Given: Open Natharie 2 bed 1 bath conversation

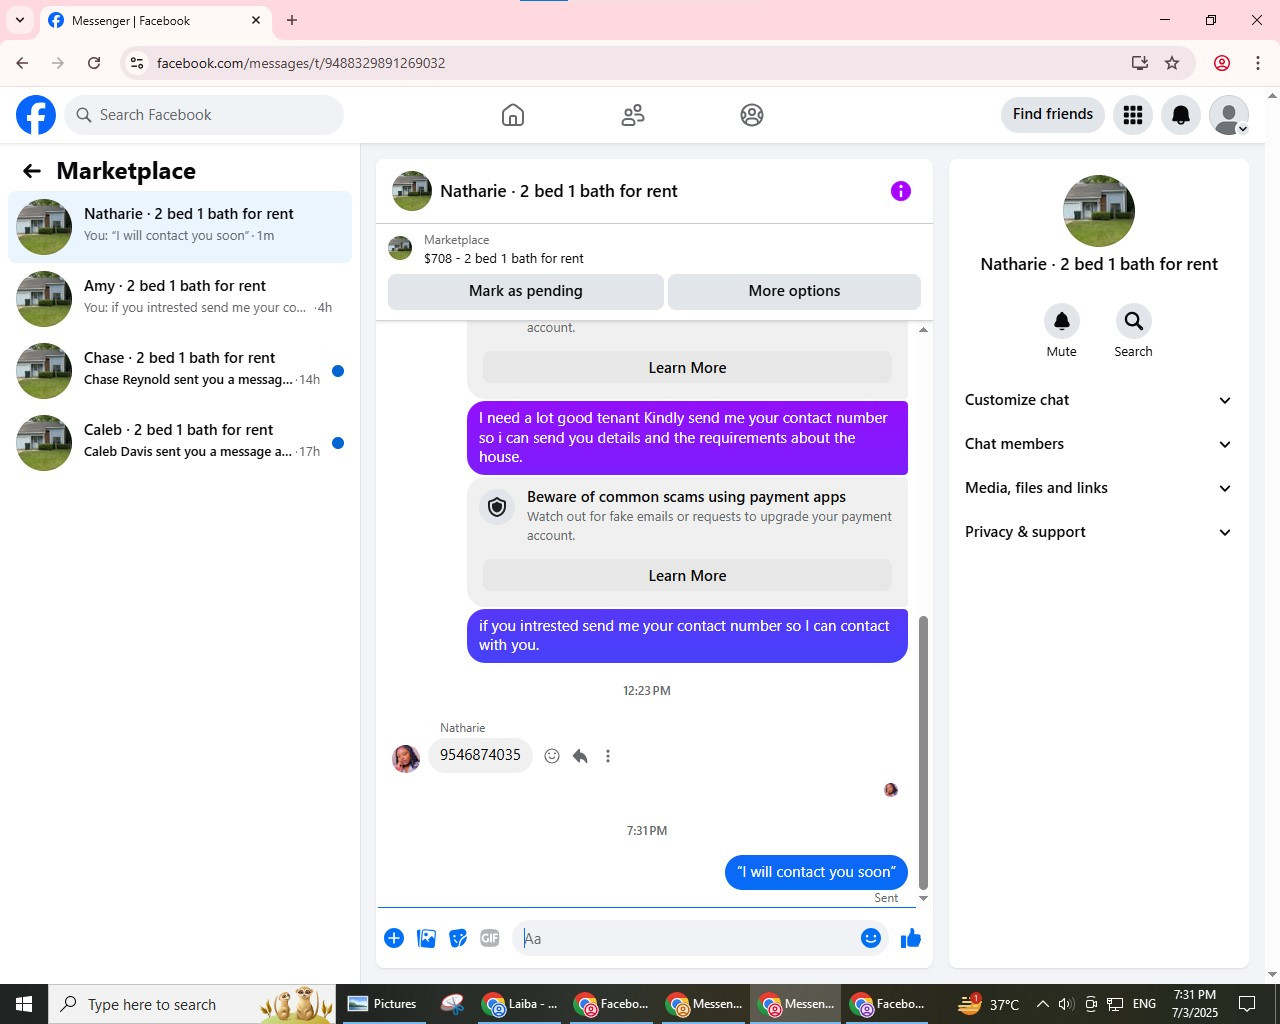Looking at the screenshot, I should tap(180, 227).
